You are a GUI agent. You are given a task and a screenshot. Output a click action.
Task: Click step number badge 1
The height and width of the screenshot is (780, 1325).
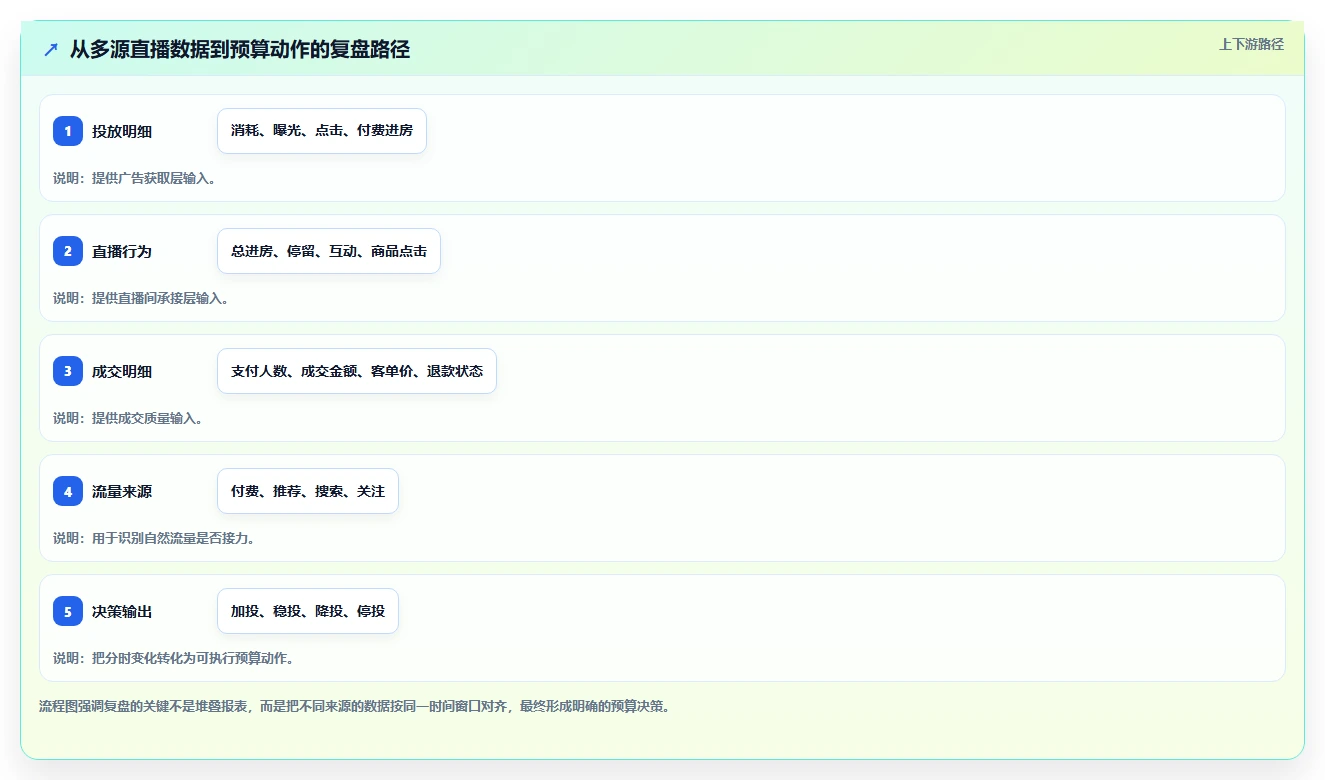pos(68,131)
